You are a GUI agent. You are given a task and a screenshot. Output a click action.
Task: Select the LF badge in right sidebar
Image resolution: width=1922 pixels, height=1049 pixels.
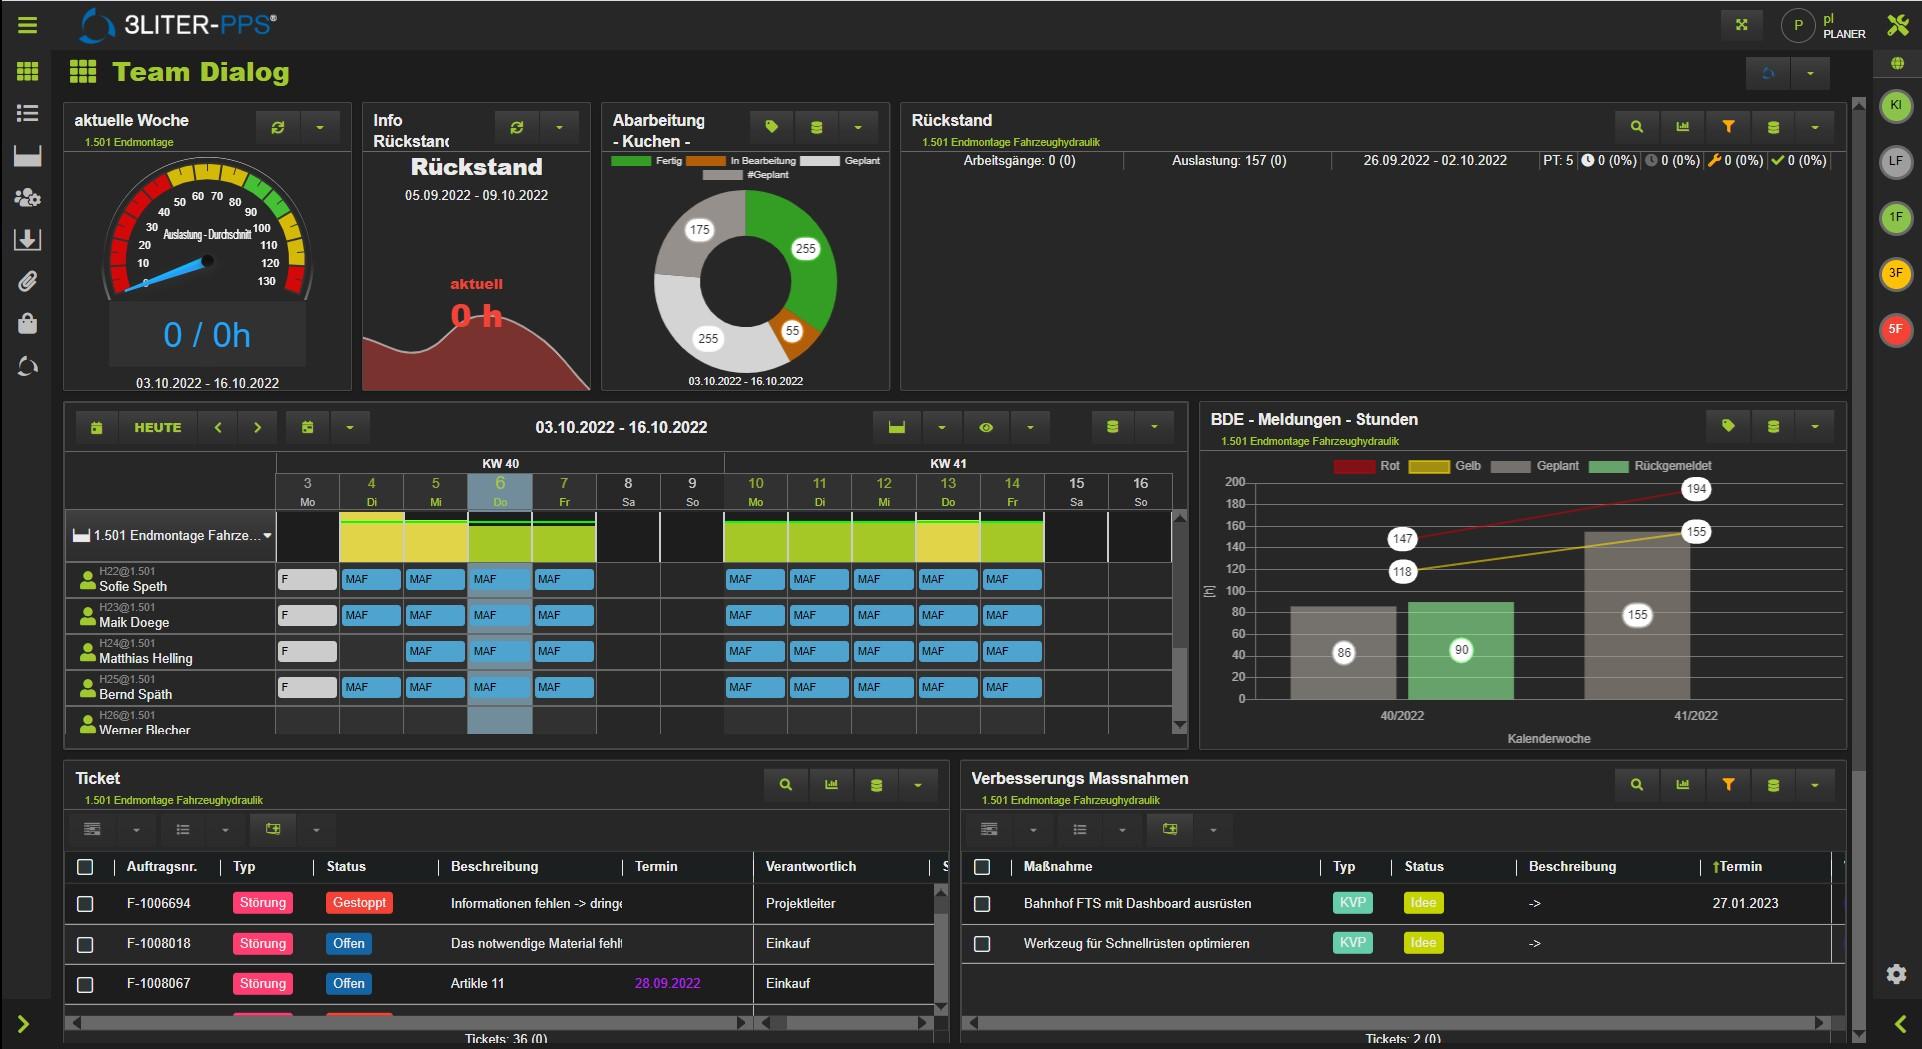1896,161
